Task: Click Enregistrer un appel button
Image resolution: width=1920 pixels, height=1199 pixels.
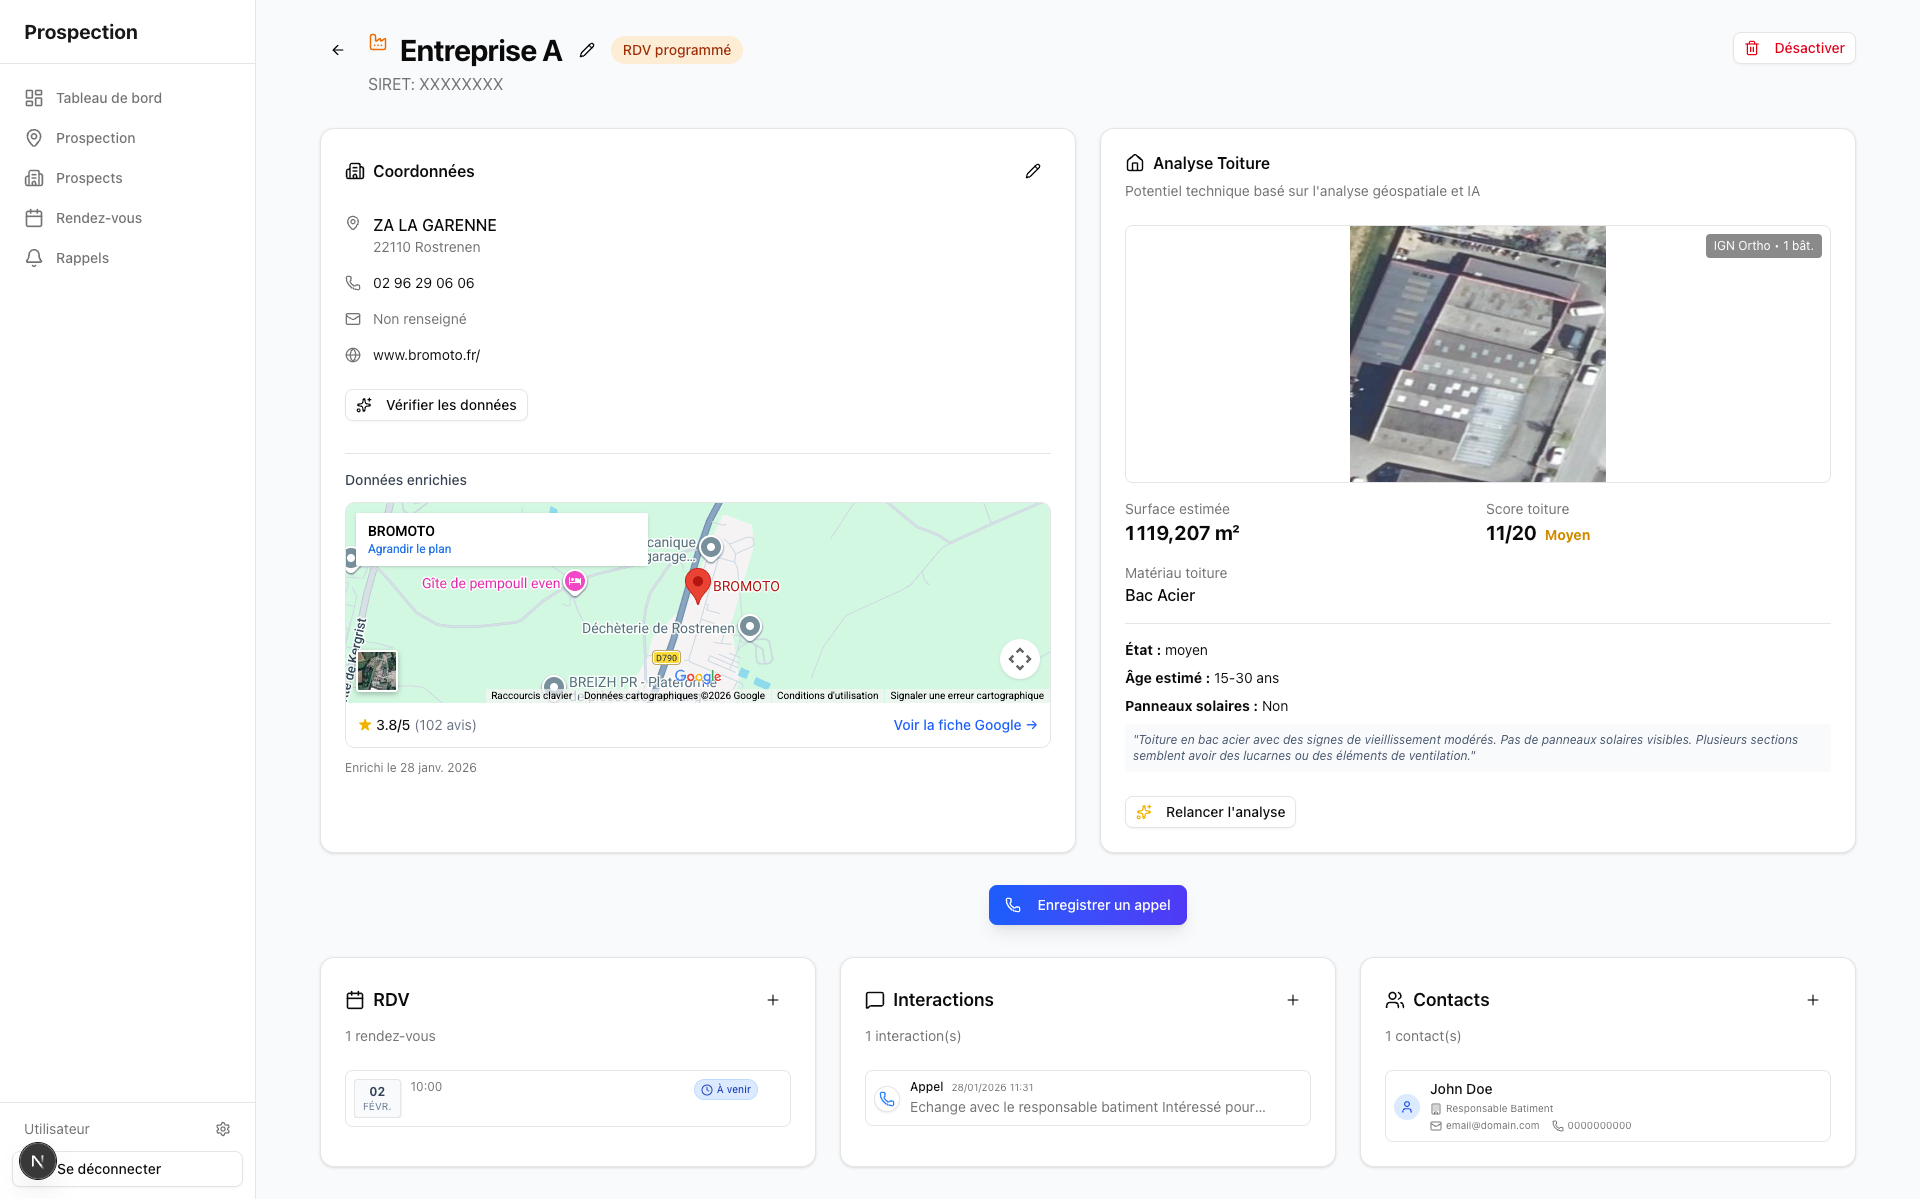Action: [x=1087, y=905]
